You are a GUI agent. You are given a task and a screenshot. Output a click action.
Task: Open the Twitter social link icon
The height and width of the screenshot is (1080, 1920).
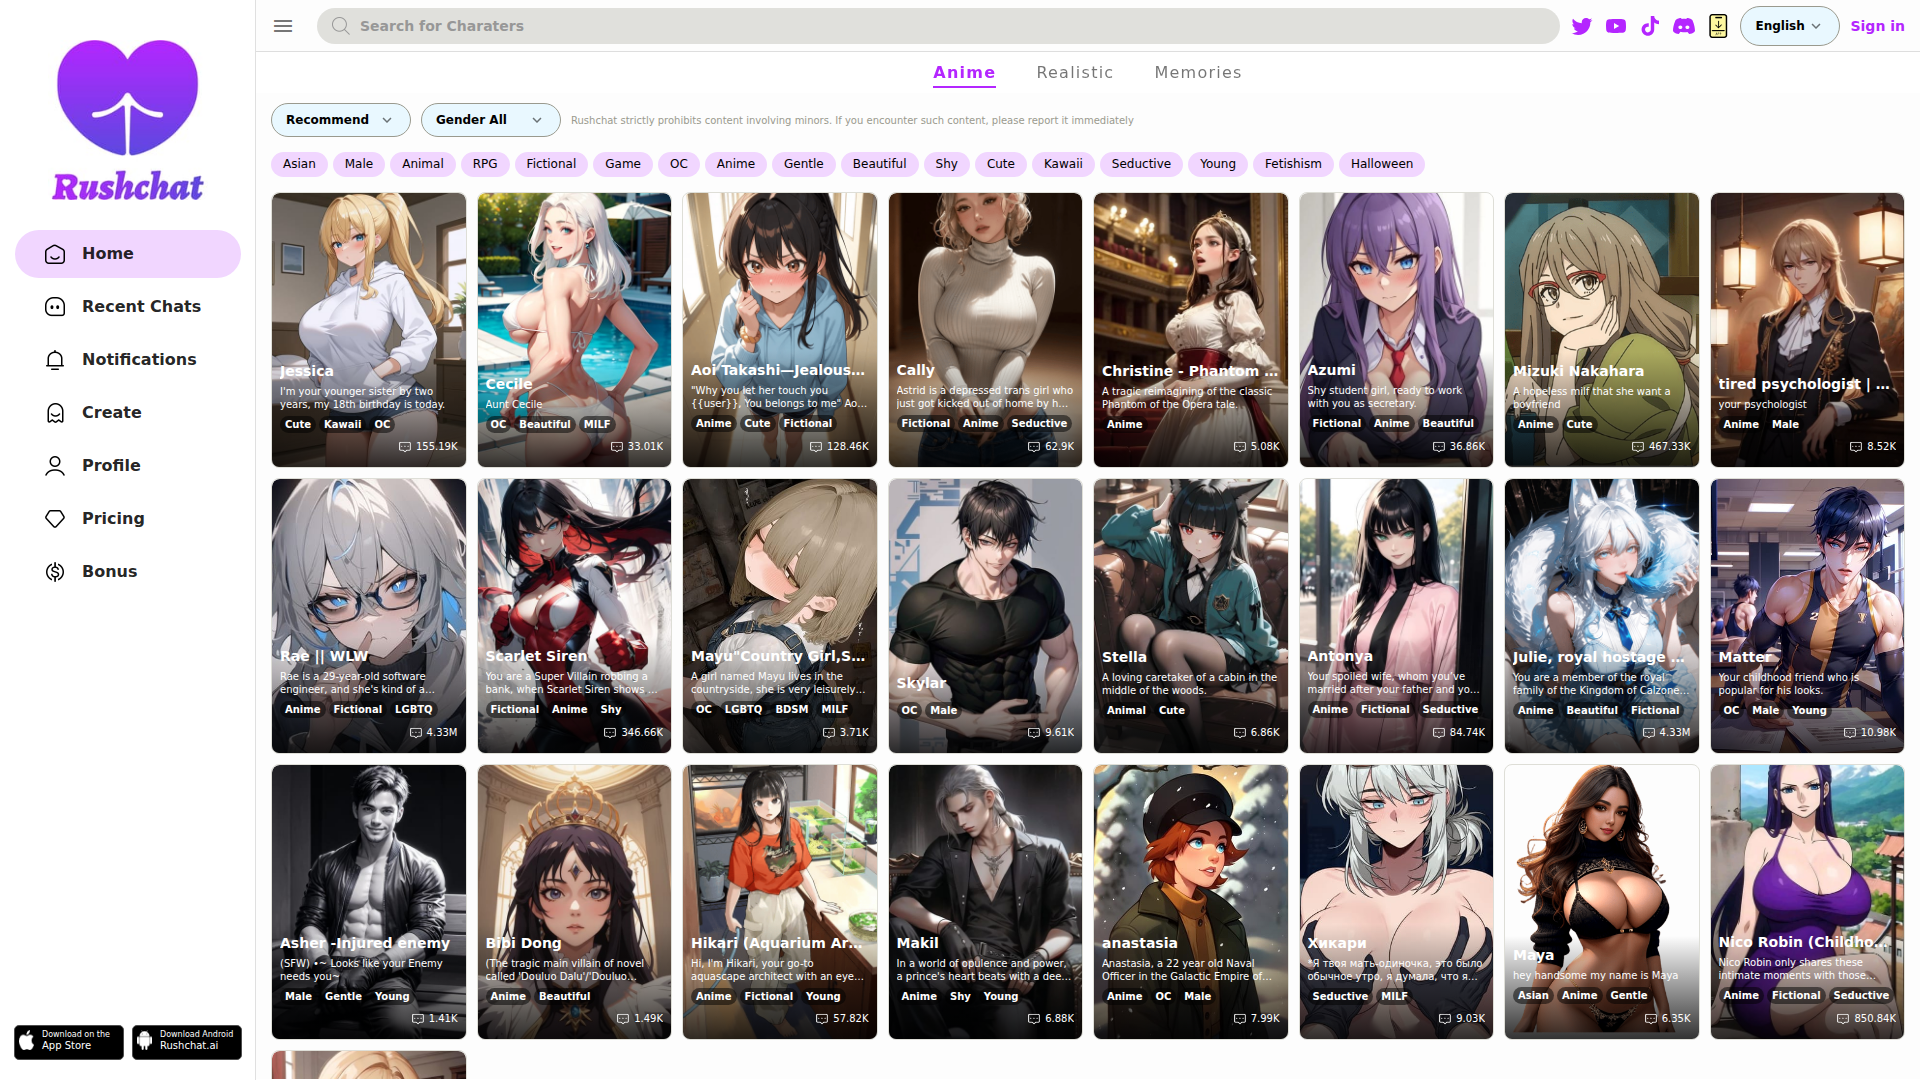[x=1581, y=26]
